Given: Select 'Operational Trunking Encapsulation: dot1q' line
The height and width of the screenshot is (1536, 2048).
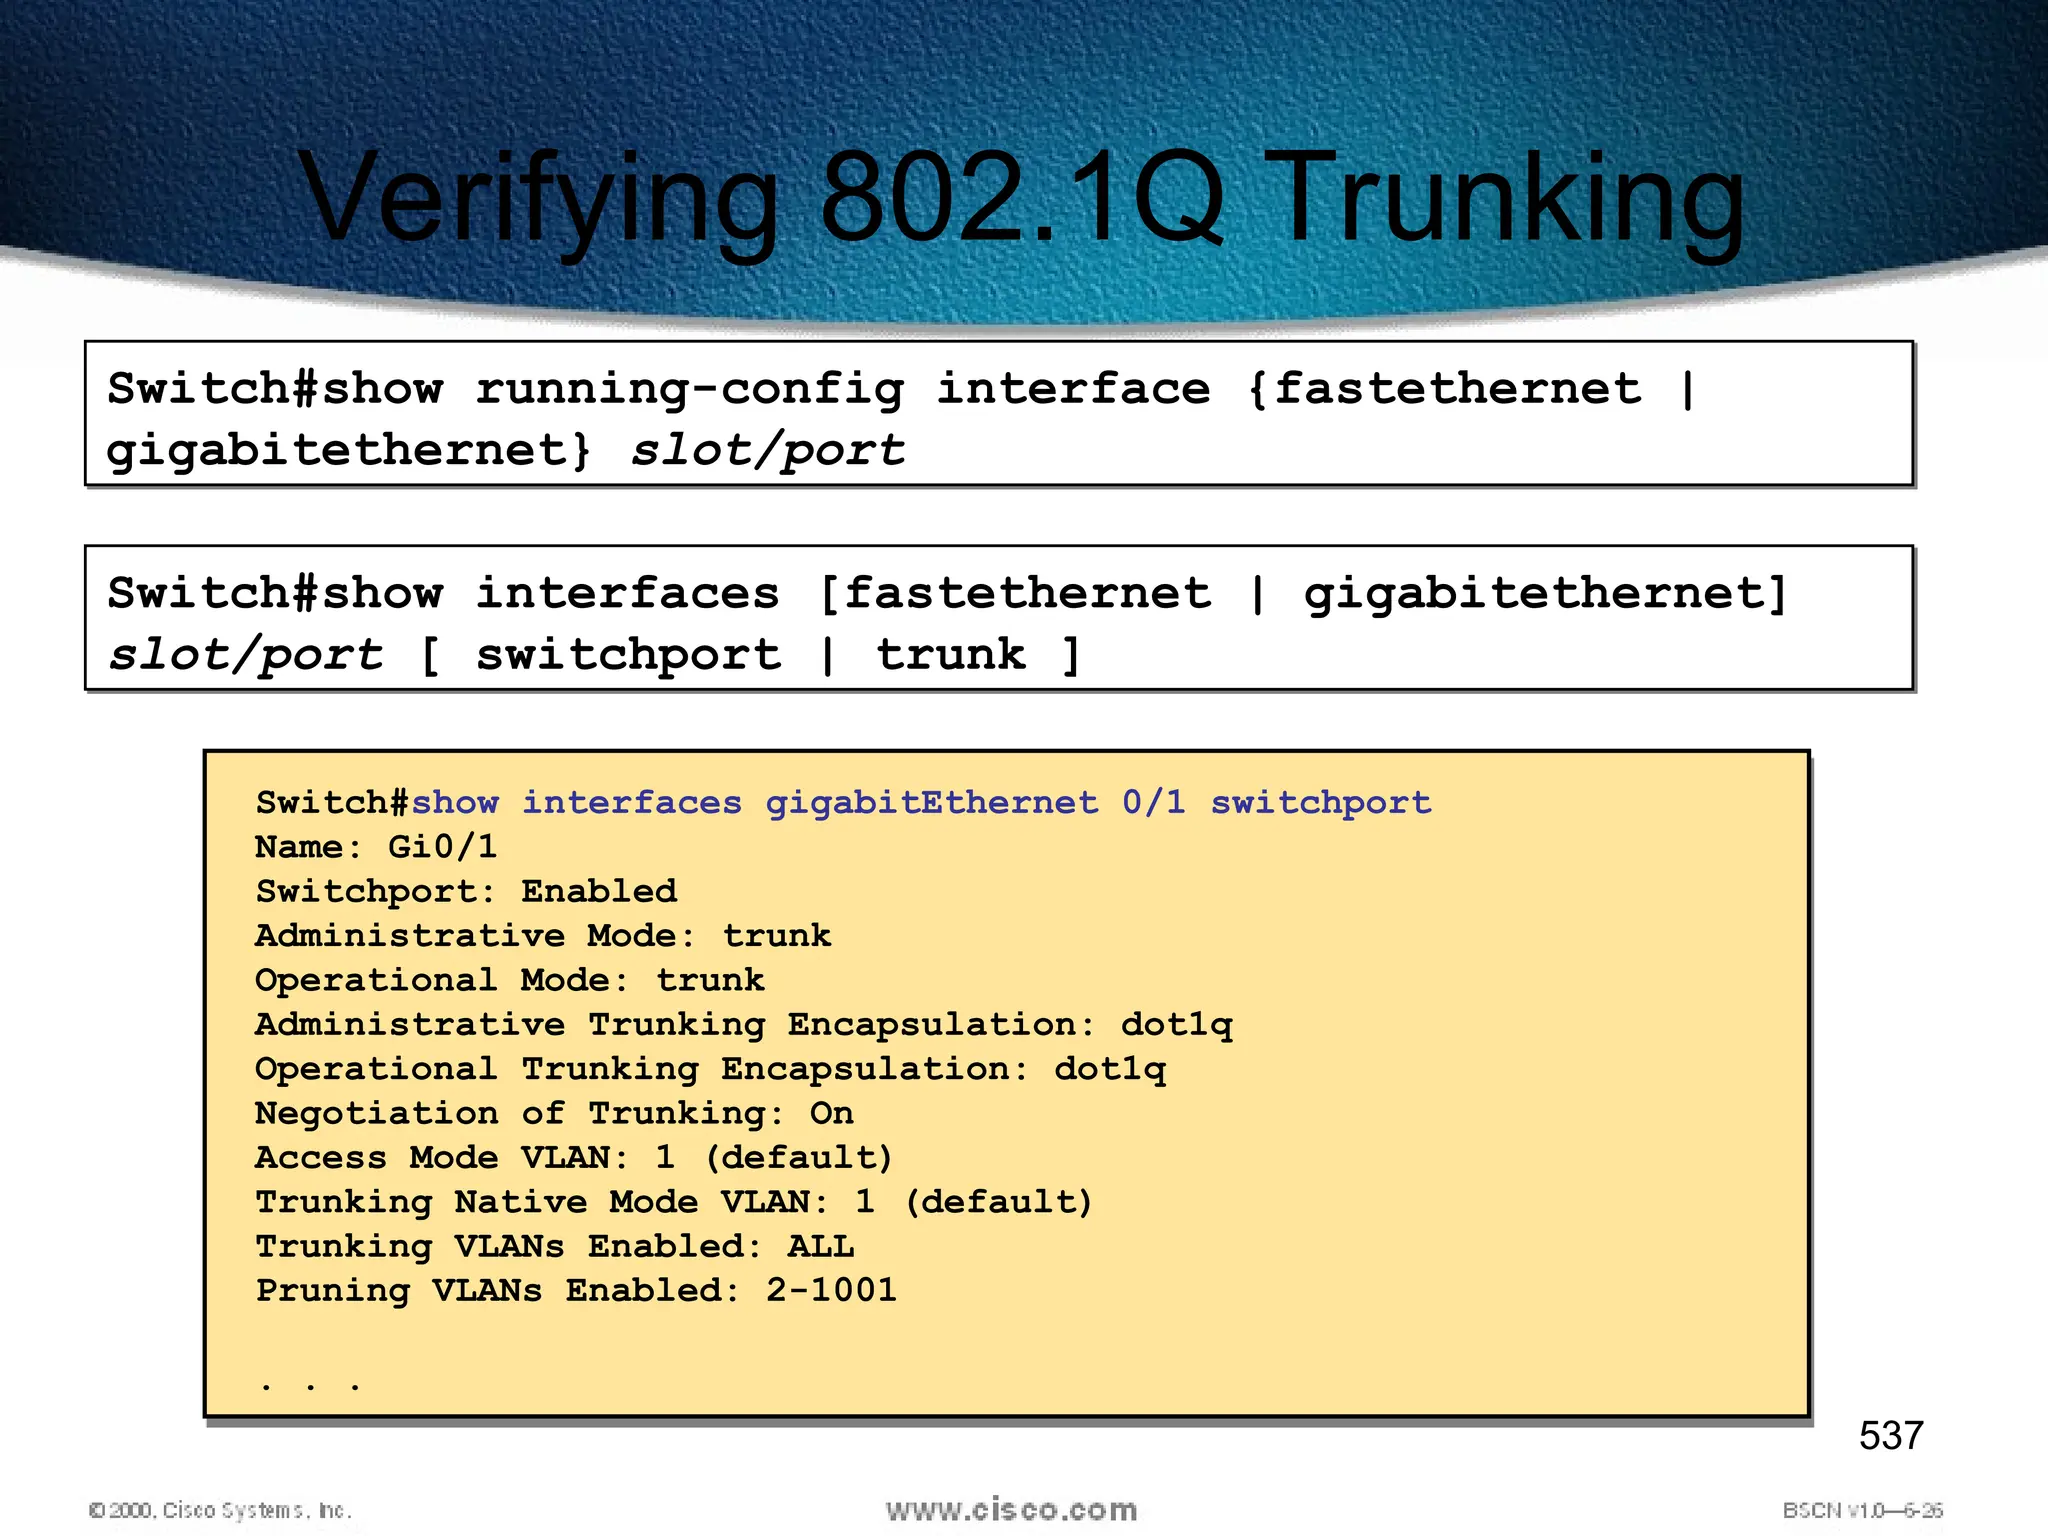Looking at the screenshot, I should click(x=711, y=1069).
